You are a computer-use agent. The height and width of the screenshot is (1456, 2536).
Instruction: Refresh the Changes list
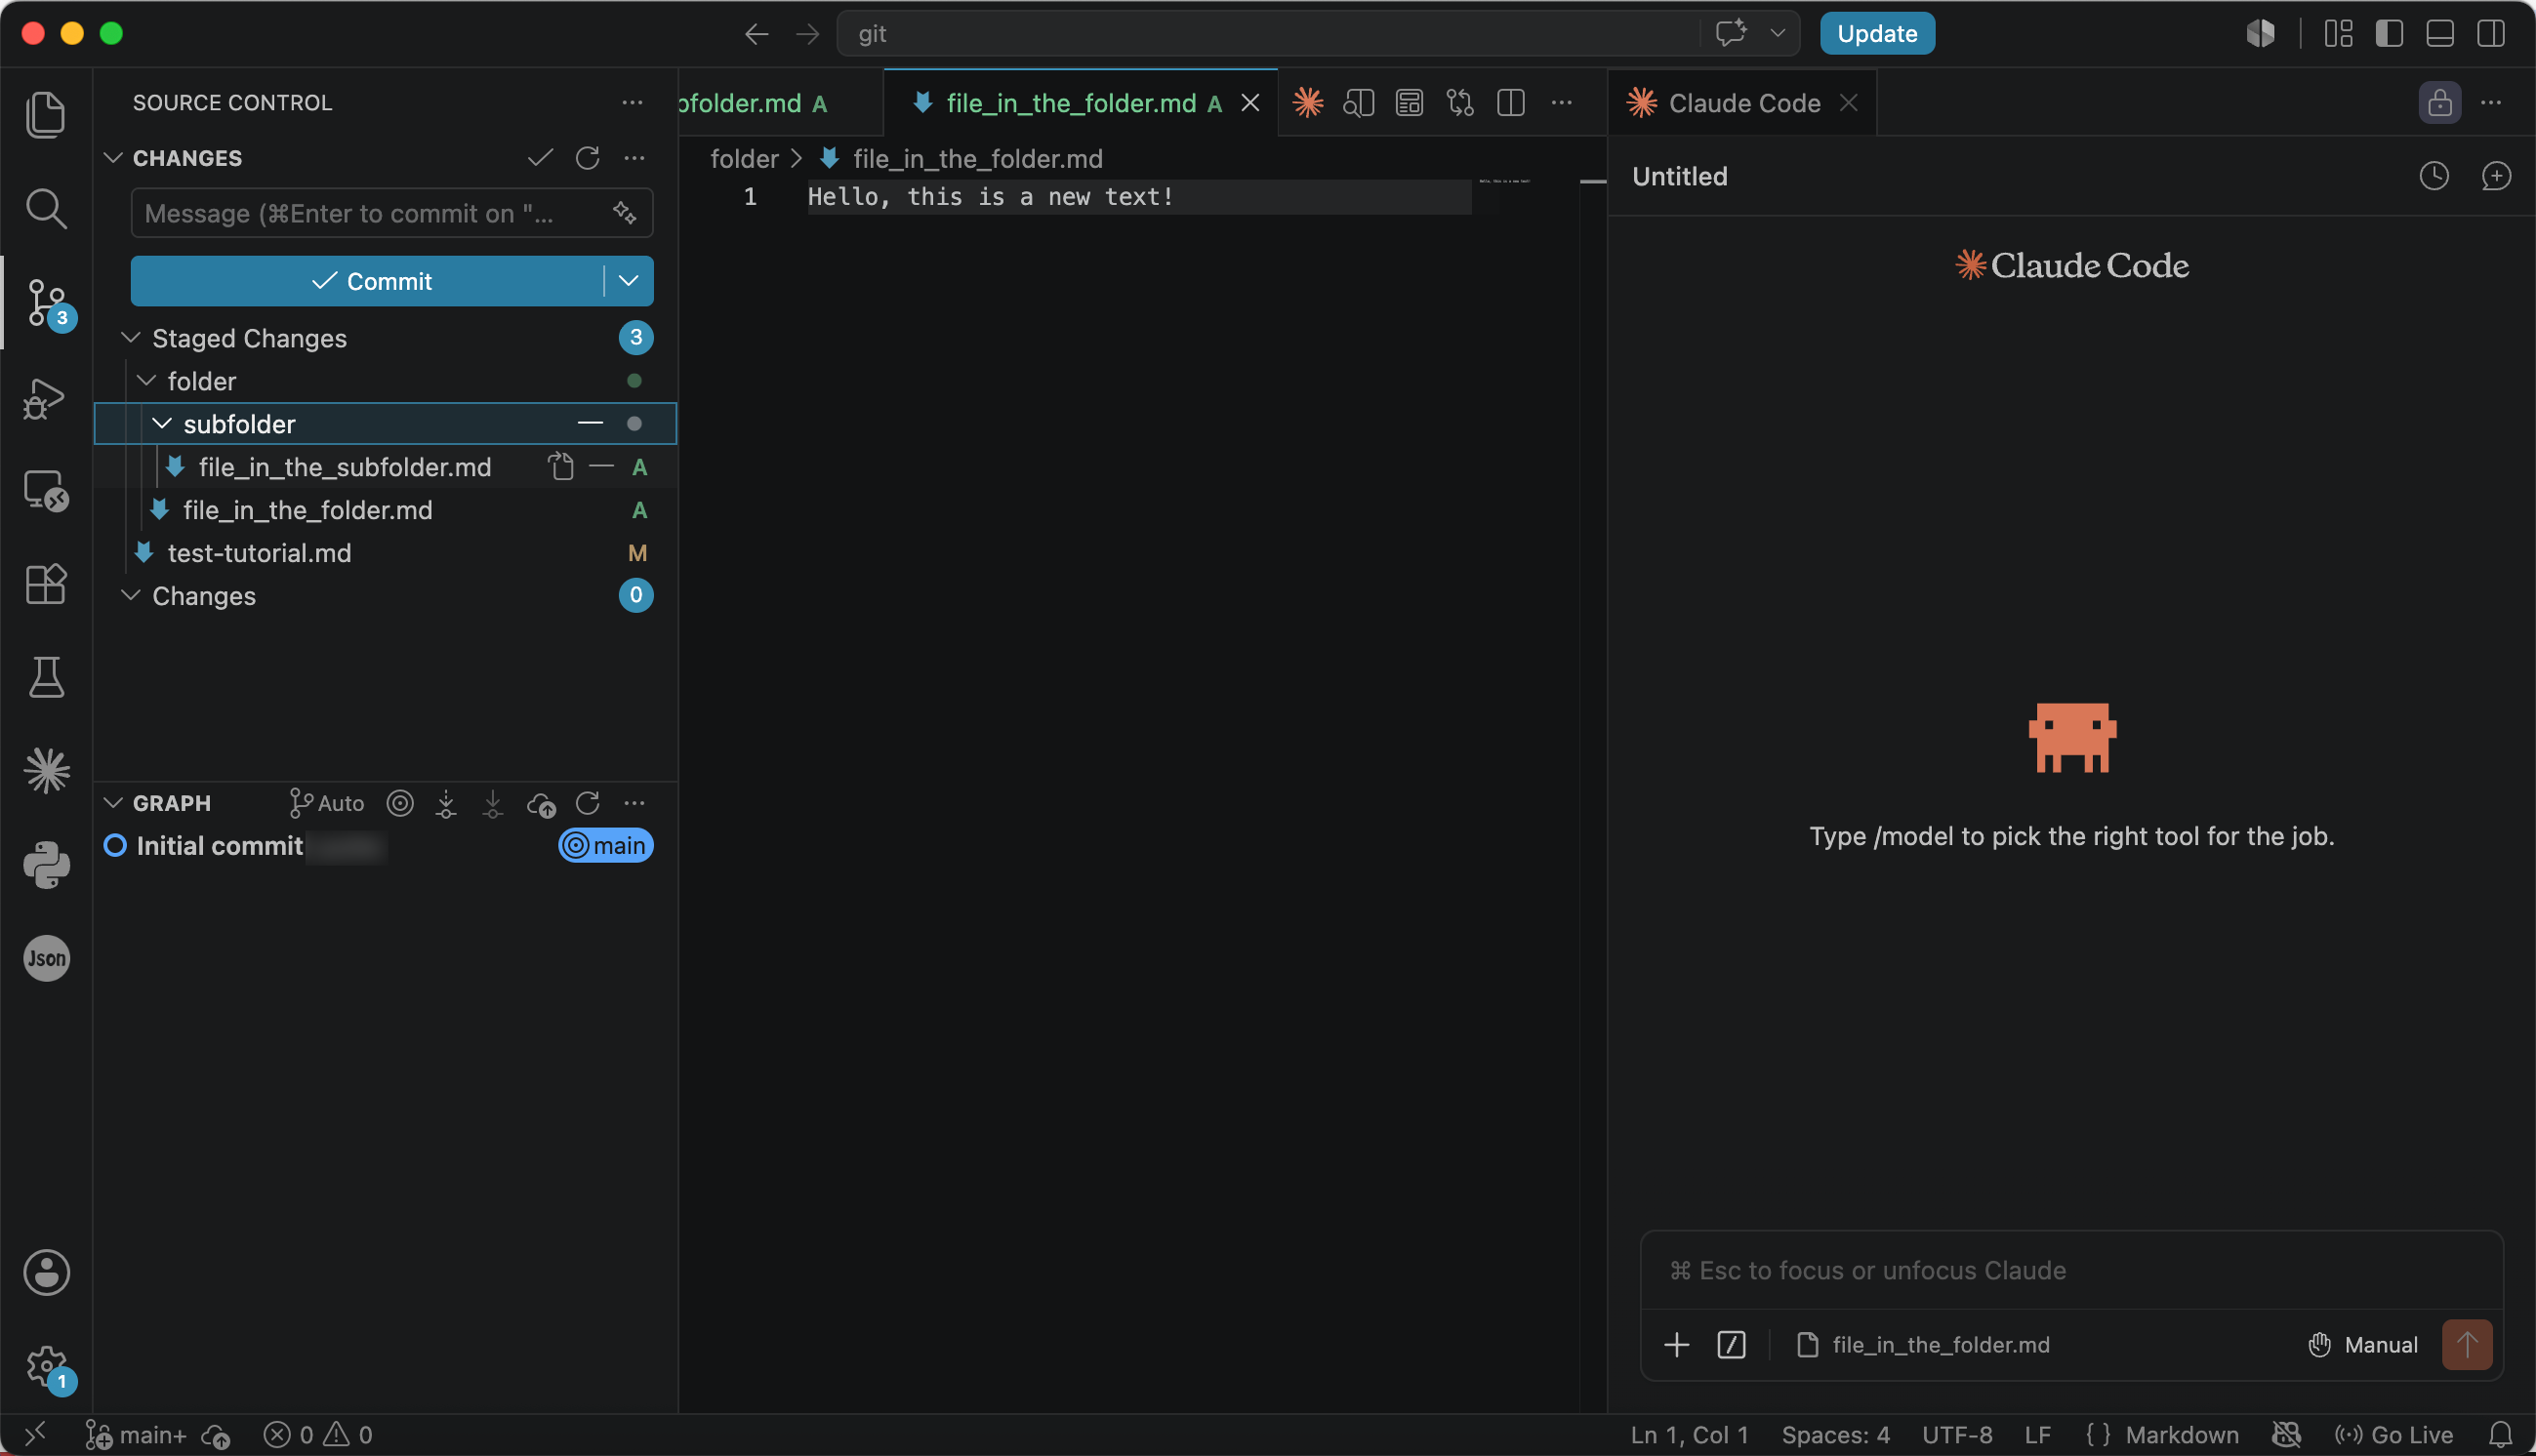coord(587,158)
